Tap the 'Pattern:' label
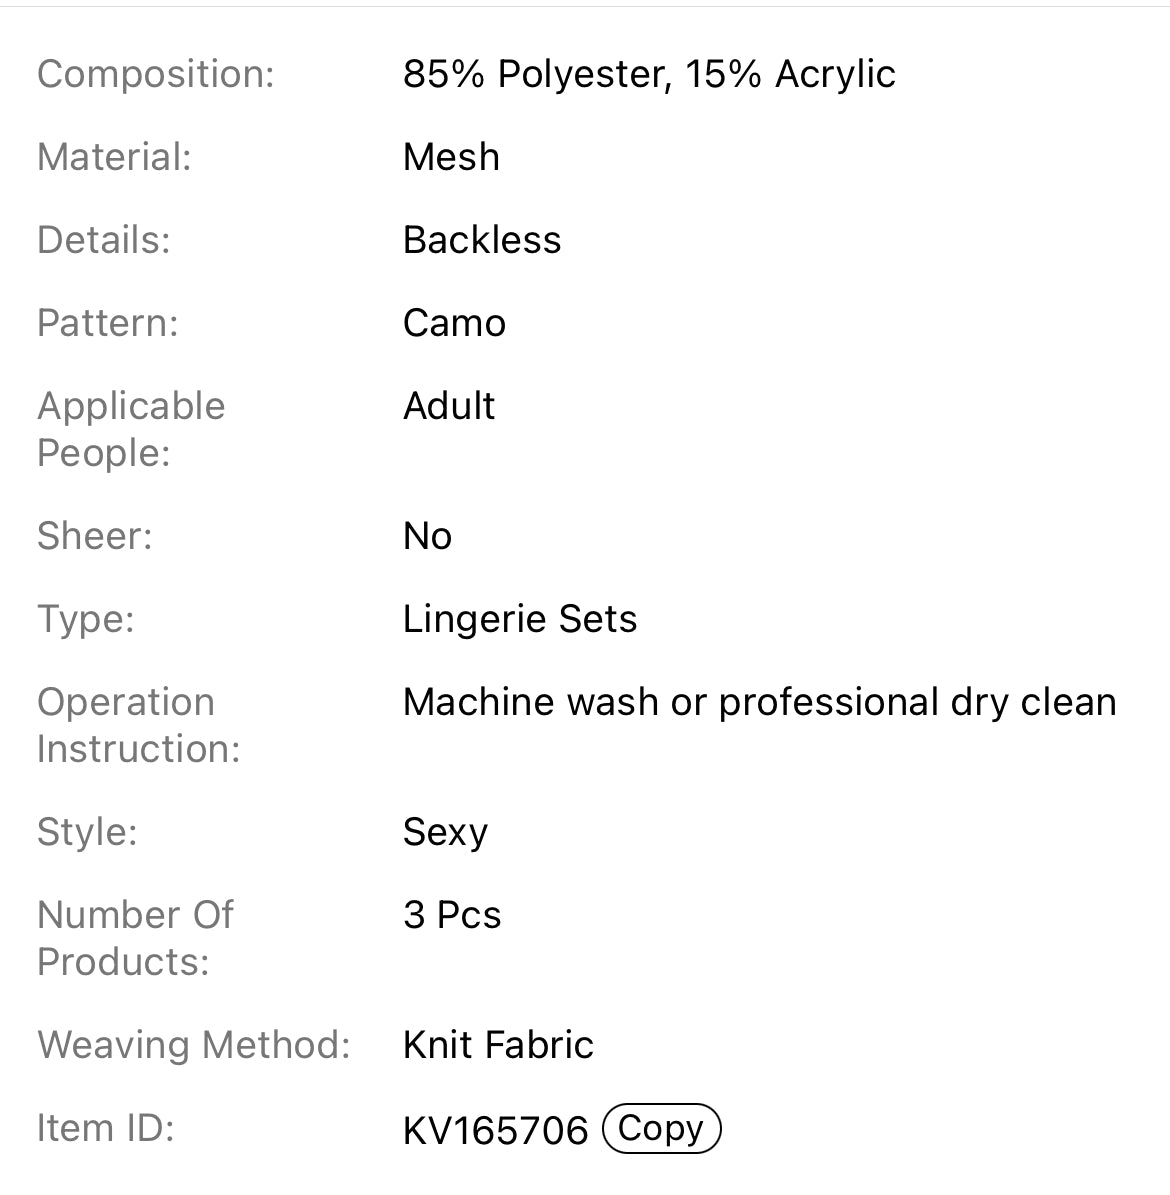Screen dimensions: 1170x1195 pos(107,323)
